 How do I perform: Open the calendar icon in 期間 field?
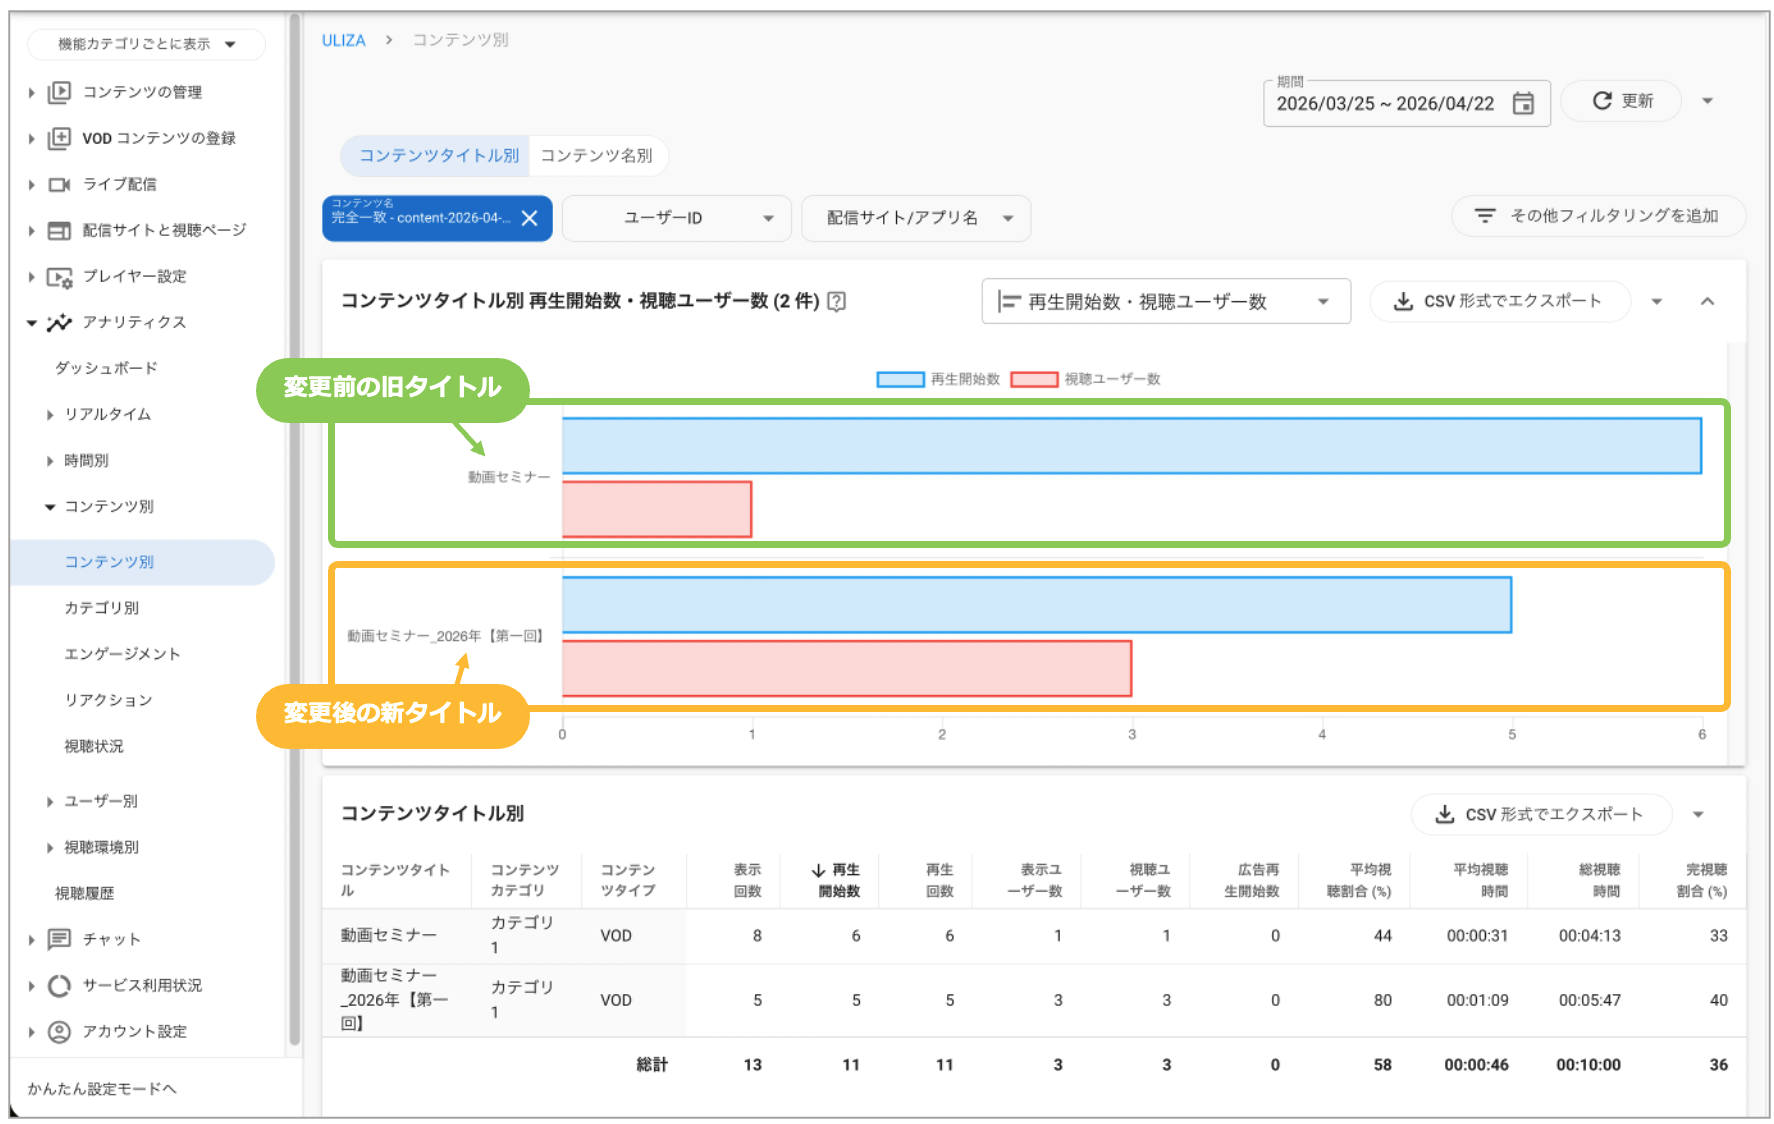point(1522,103)
